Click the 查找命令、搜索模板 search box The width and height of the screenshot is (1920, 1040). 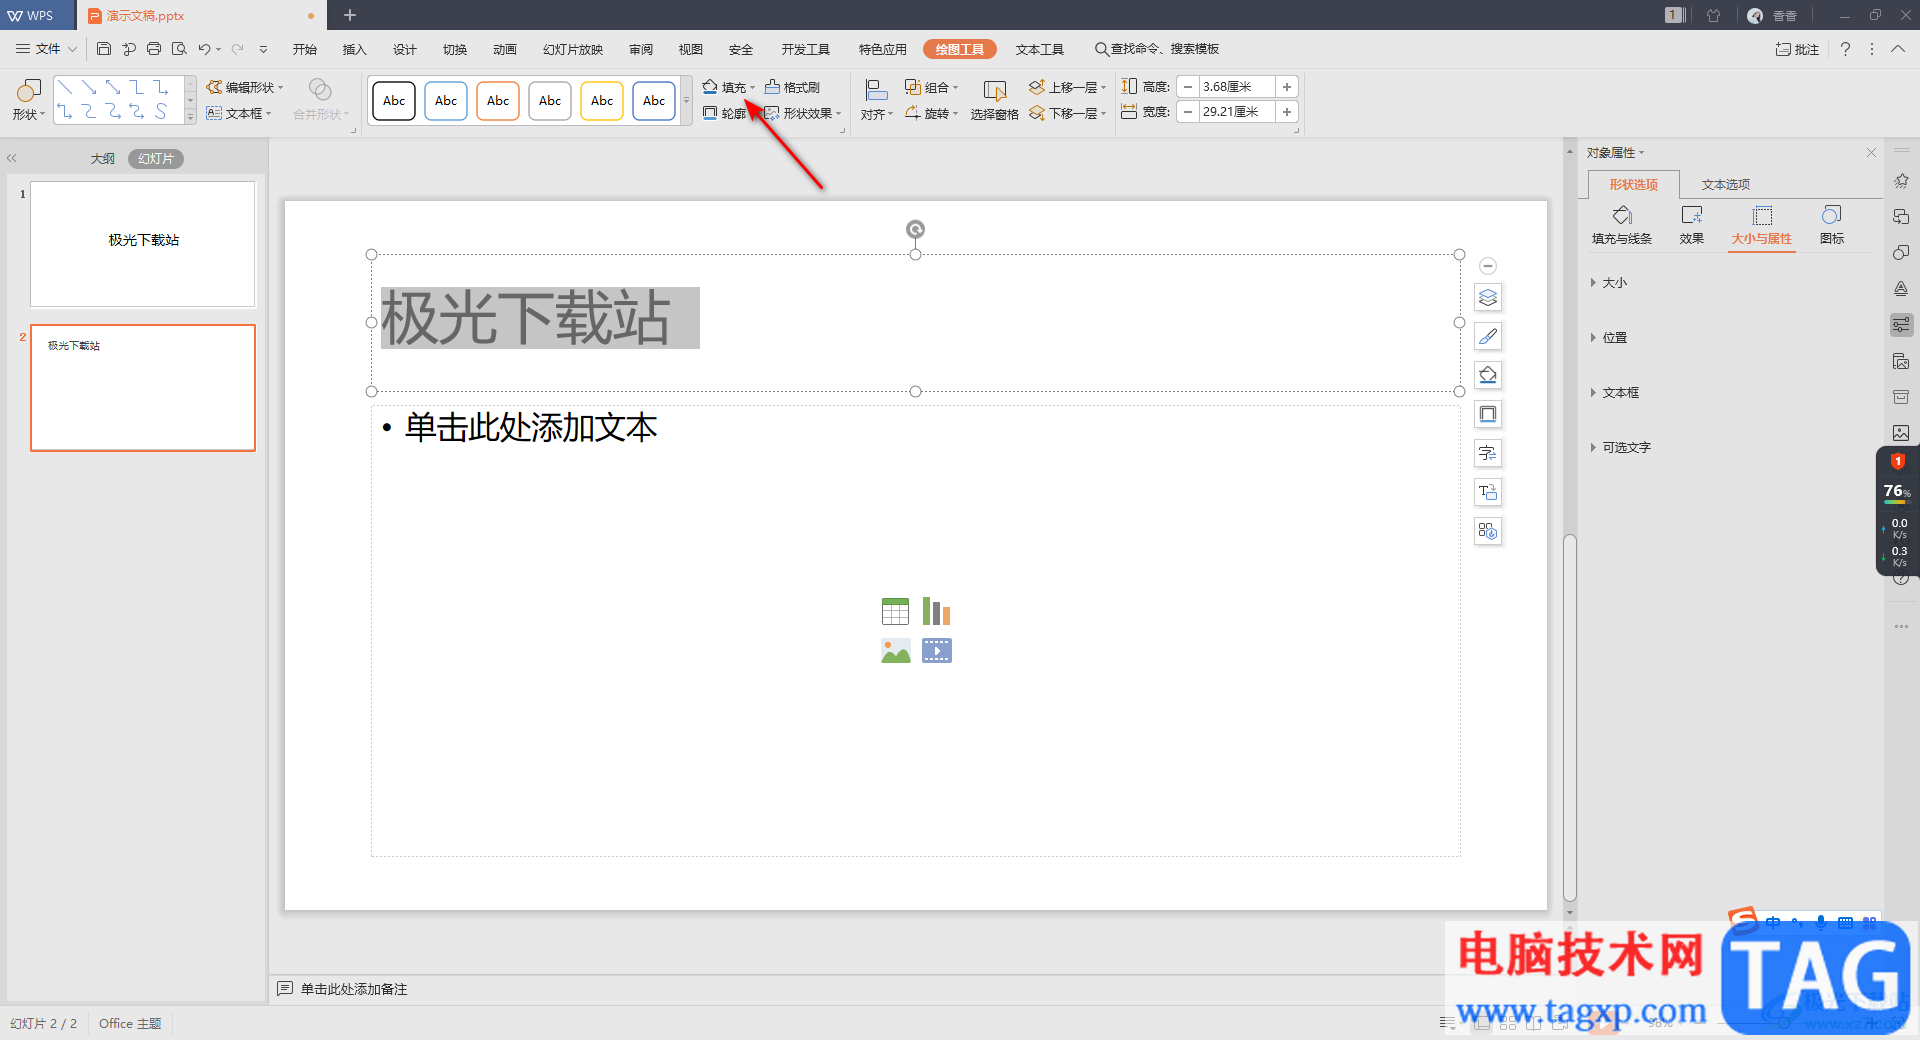coord(1157,49)
